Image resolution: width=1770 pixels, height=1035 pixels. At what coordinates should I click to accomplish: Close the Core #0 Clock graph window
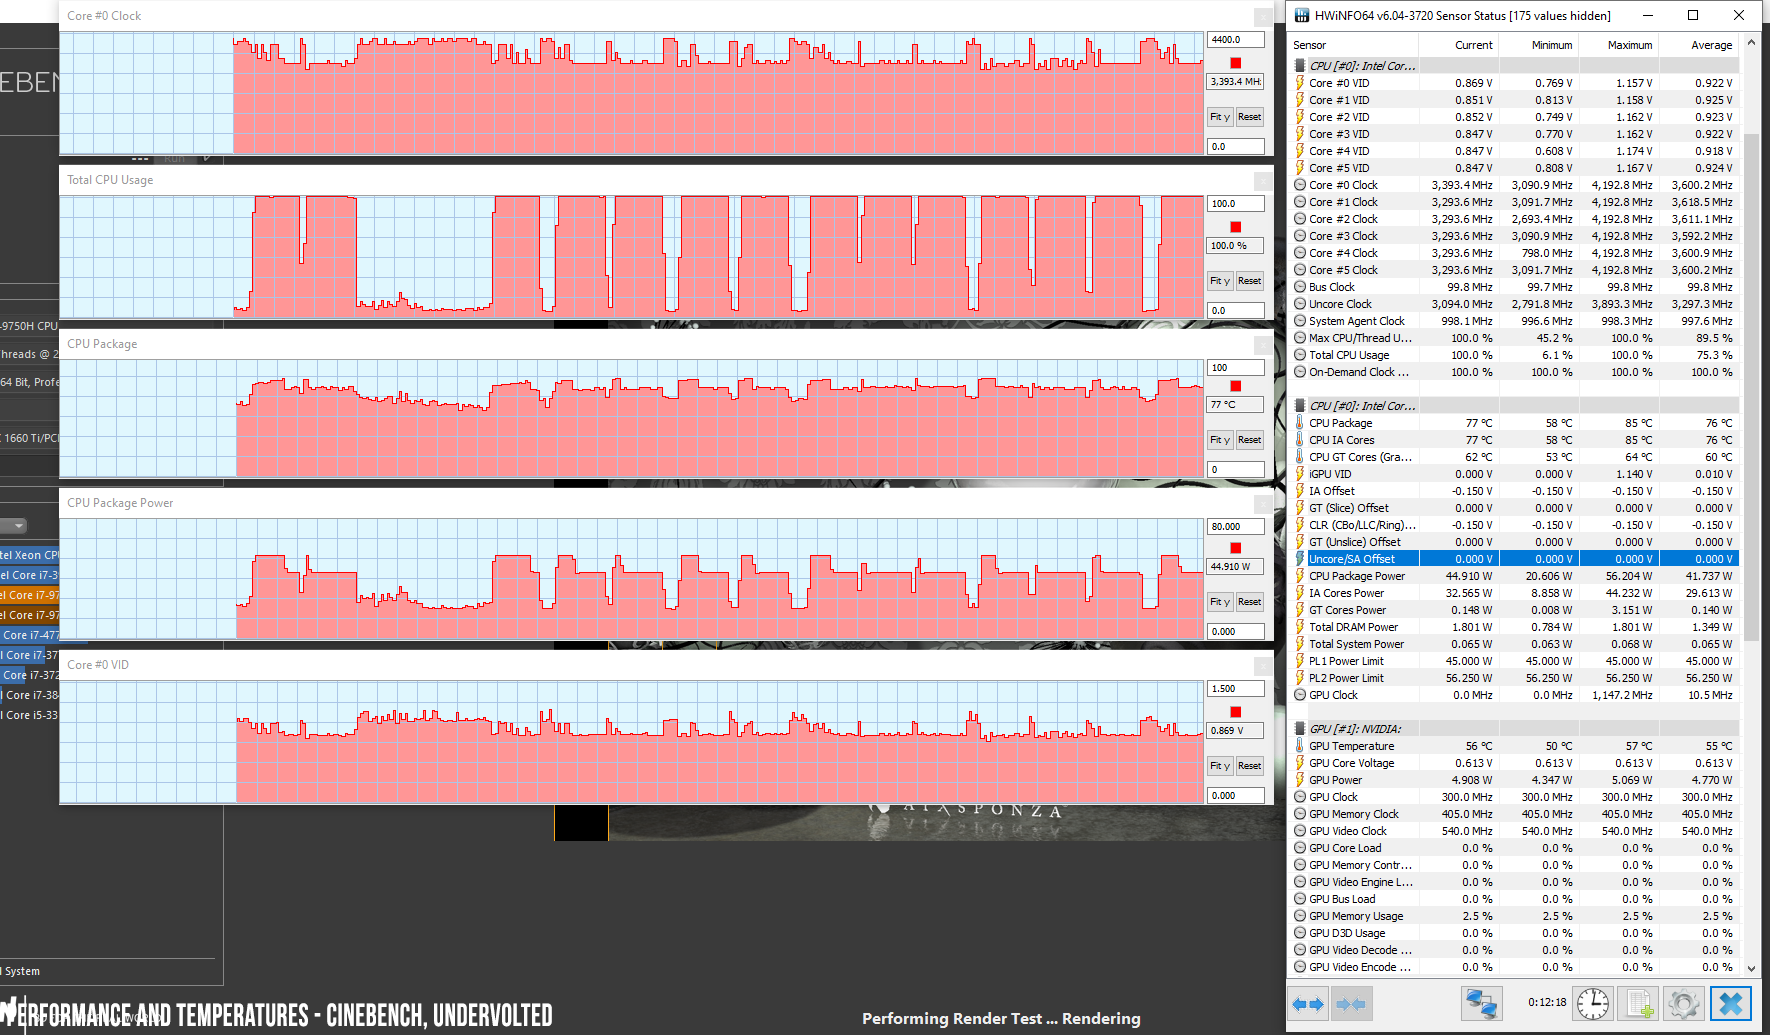[x=1263, y=17]
